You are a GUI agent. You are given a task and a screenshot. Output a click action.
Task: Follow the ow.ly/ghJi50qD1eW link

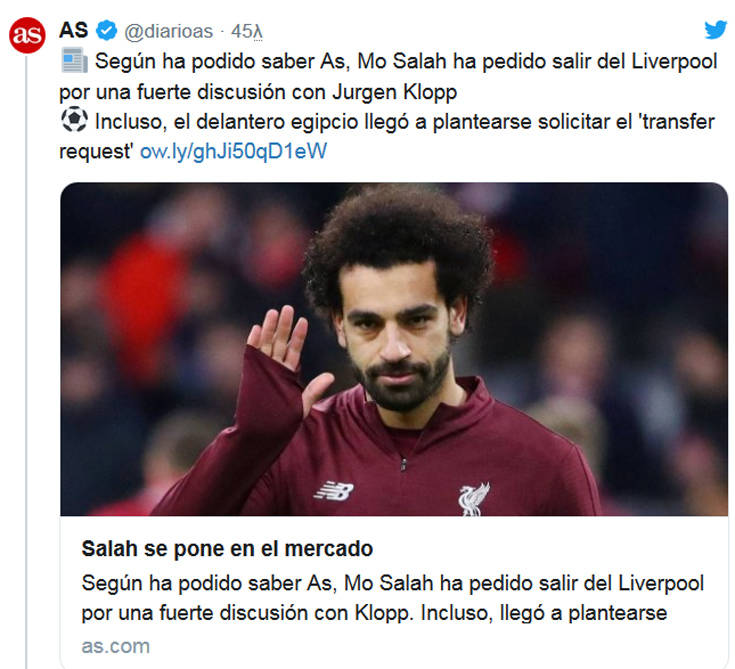pyautogui.click(x=233, y=151)
